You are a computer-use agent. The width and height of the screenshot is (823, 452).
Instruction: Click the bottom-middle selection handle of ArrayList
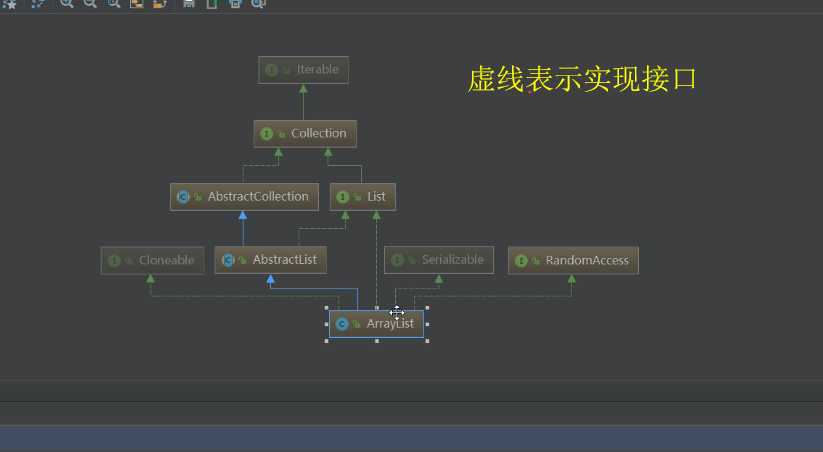[x=377, y=341]
